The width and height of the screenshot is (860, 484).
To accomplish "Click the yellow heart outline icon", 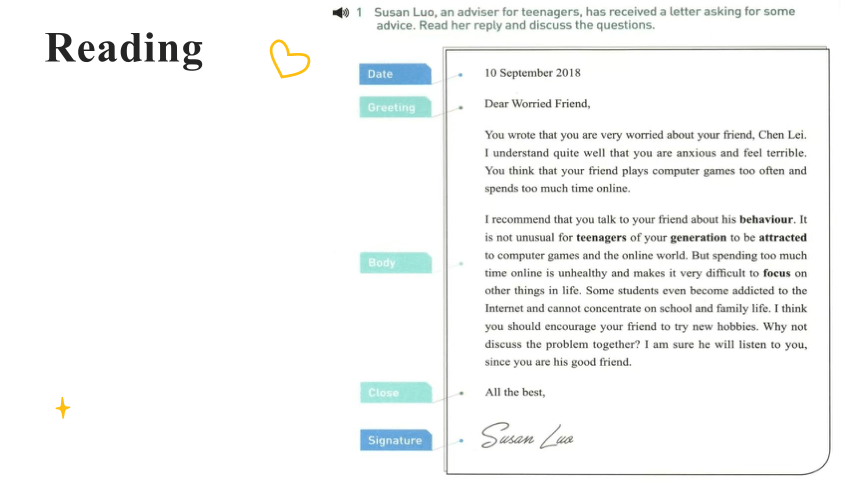I will click(290, 58).
